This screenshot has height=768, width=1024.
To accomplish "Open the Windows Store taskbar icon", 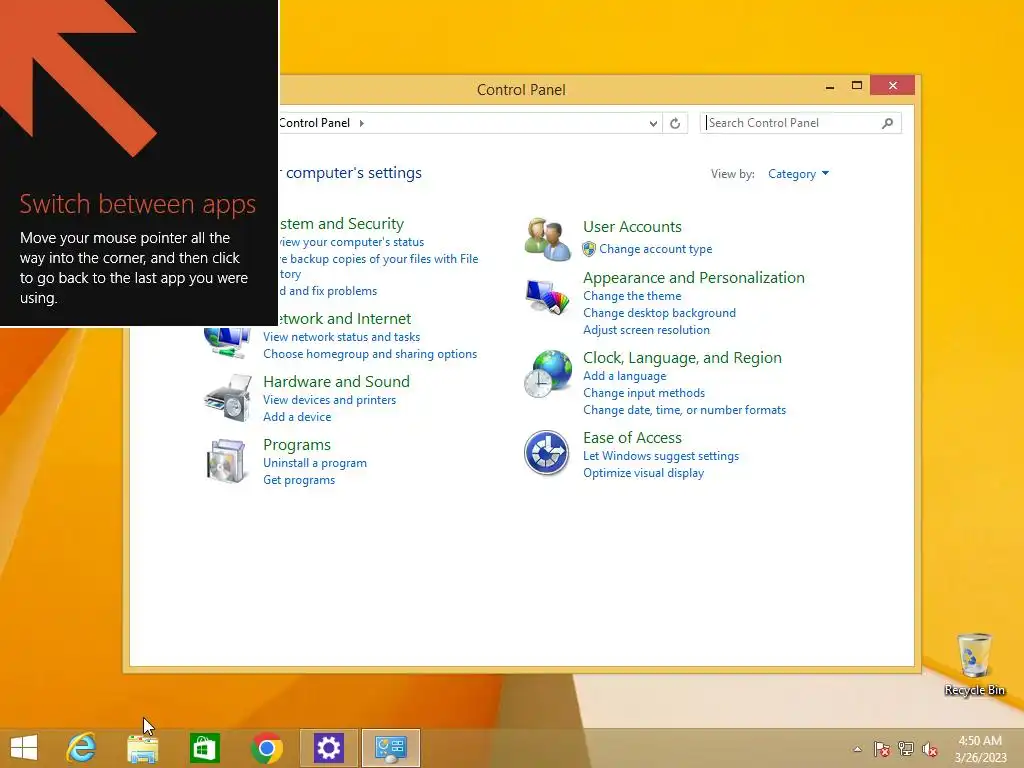I will tap(204, 748).
